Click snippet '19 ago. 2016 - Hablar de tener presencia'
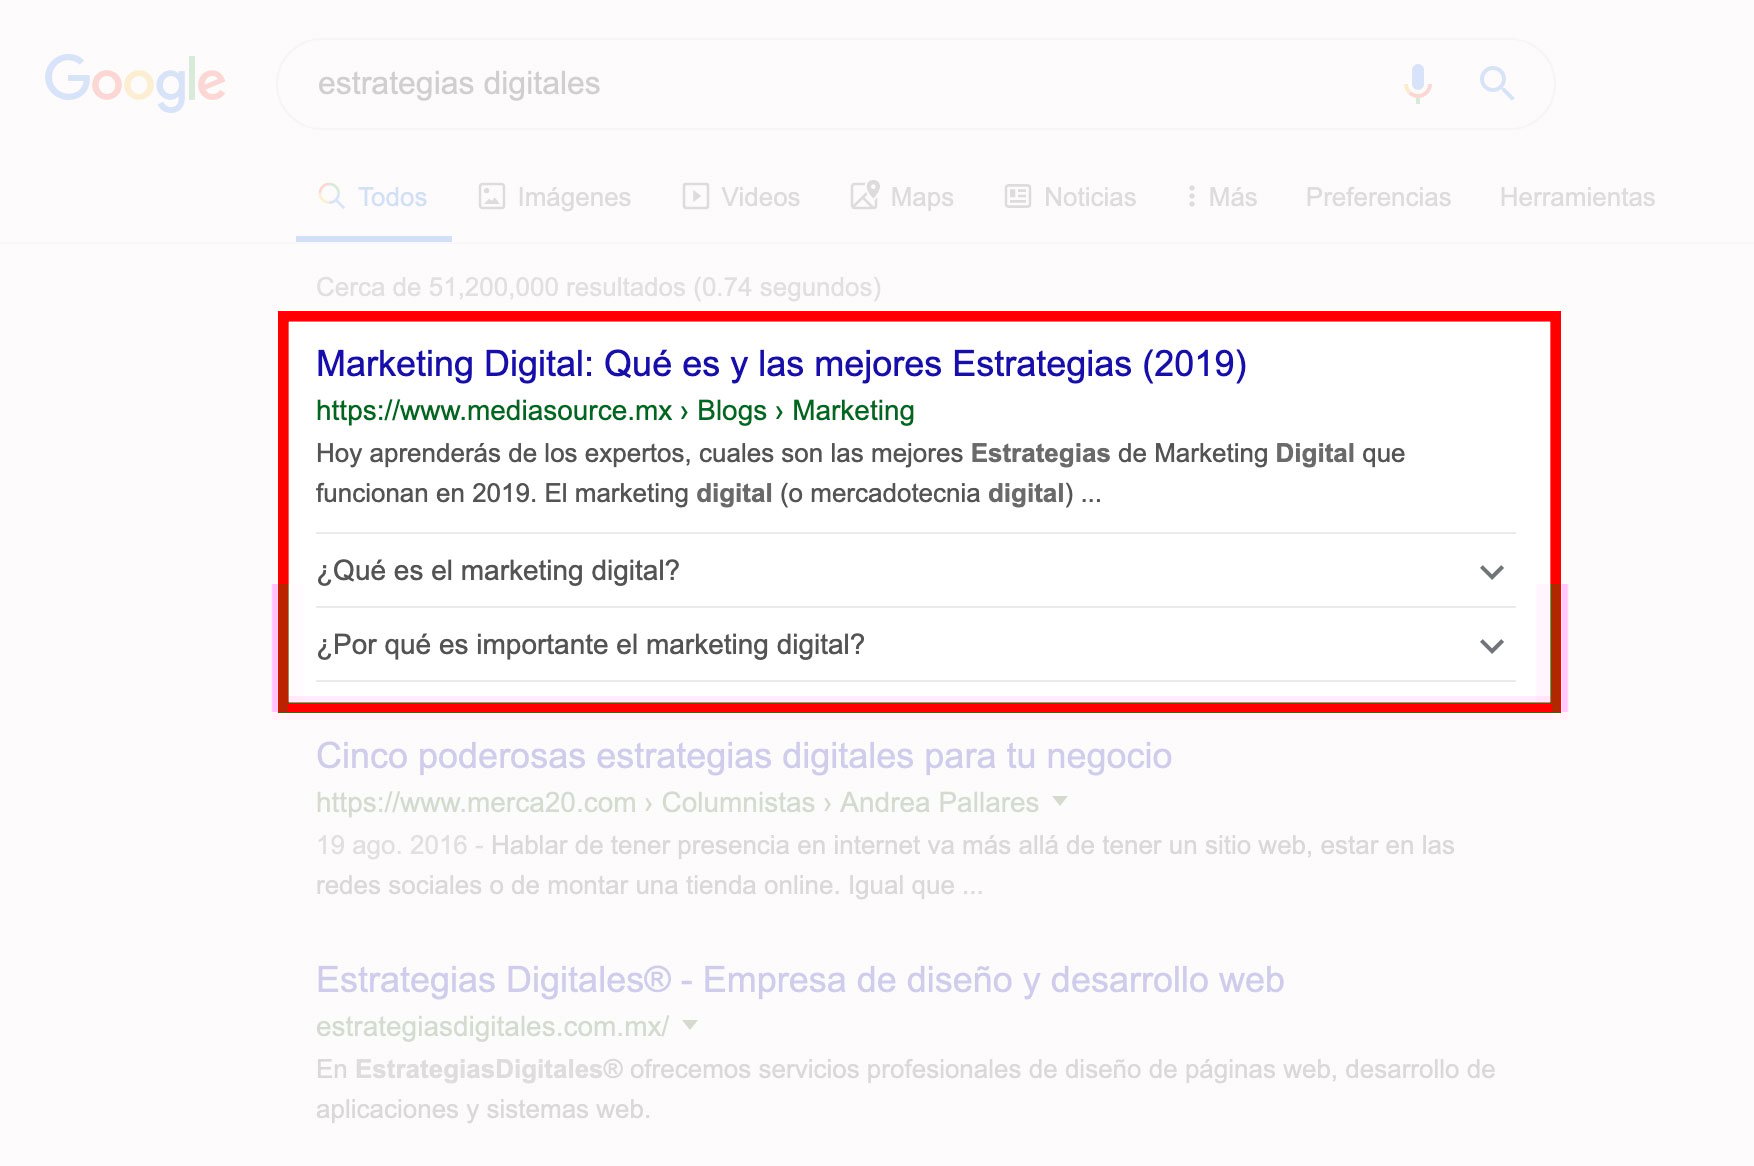Image resolution: width=1754 pixels, height=1166 pixels. point(885,866)
